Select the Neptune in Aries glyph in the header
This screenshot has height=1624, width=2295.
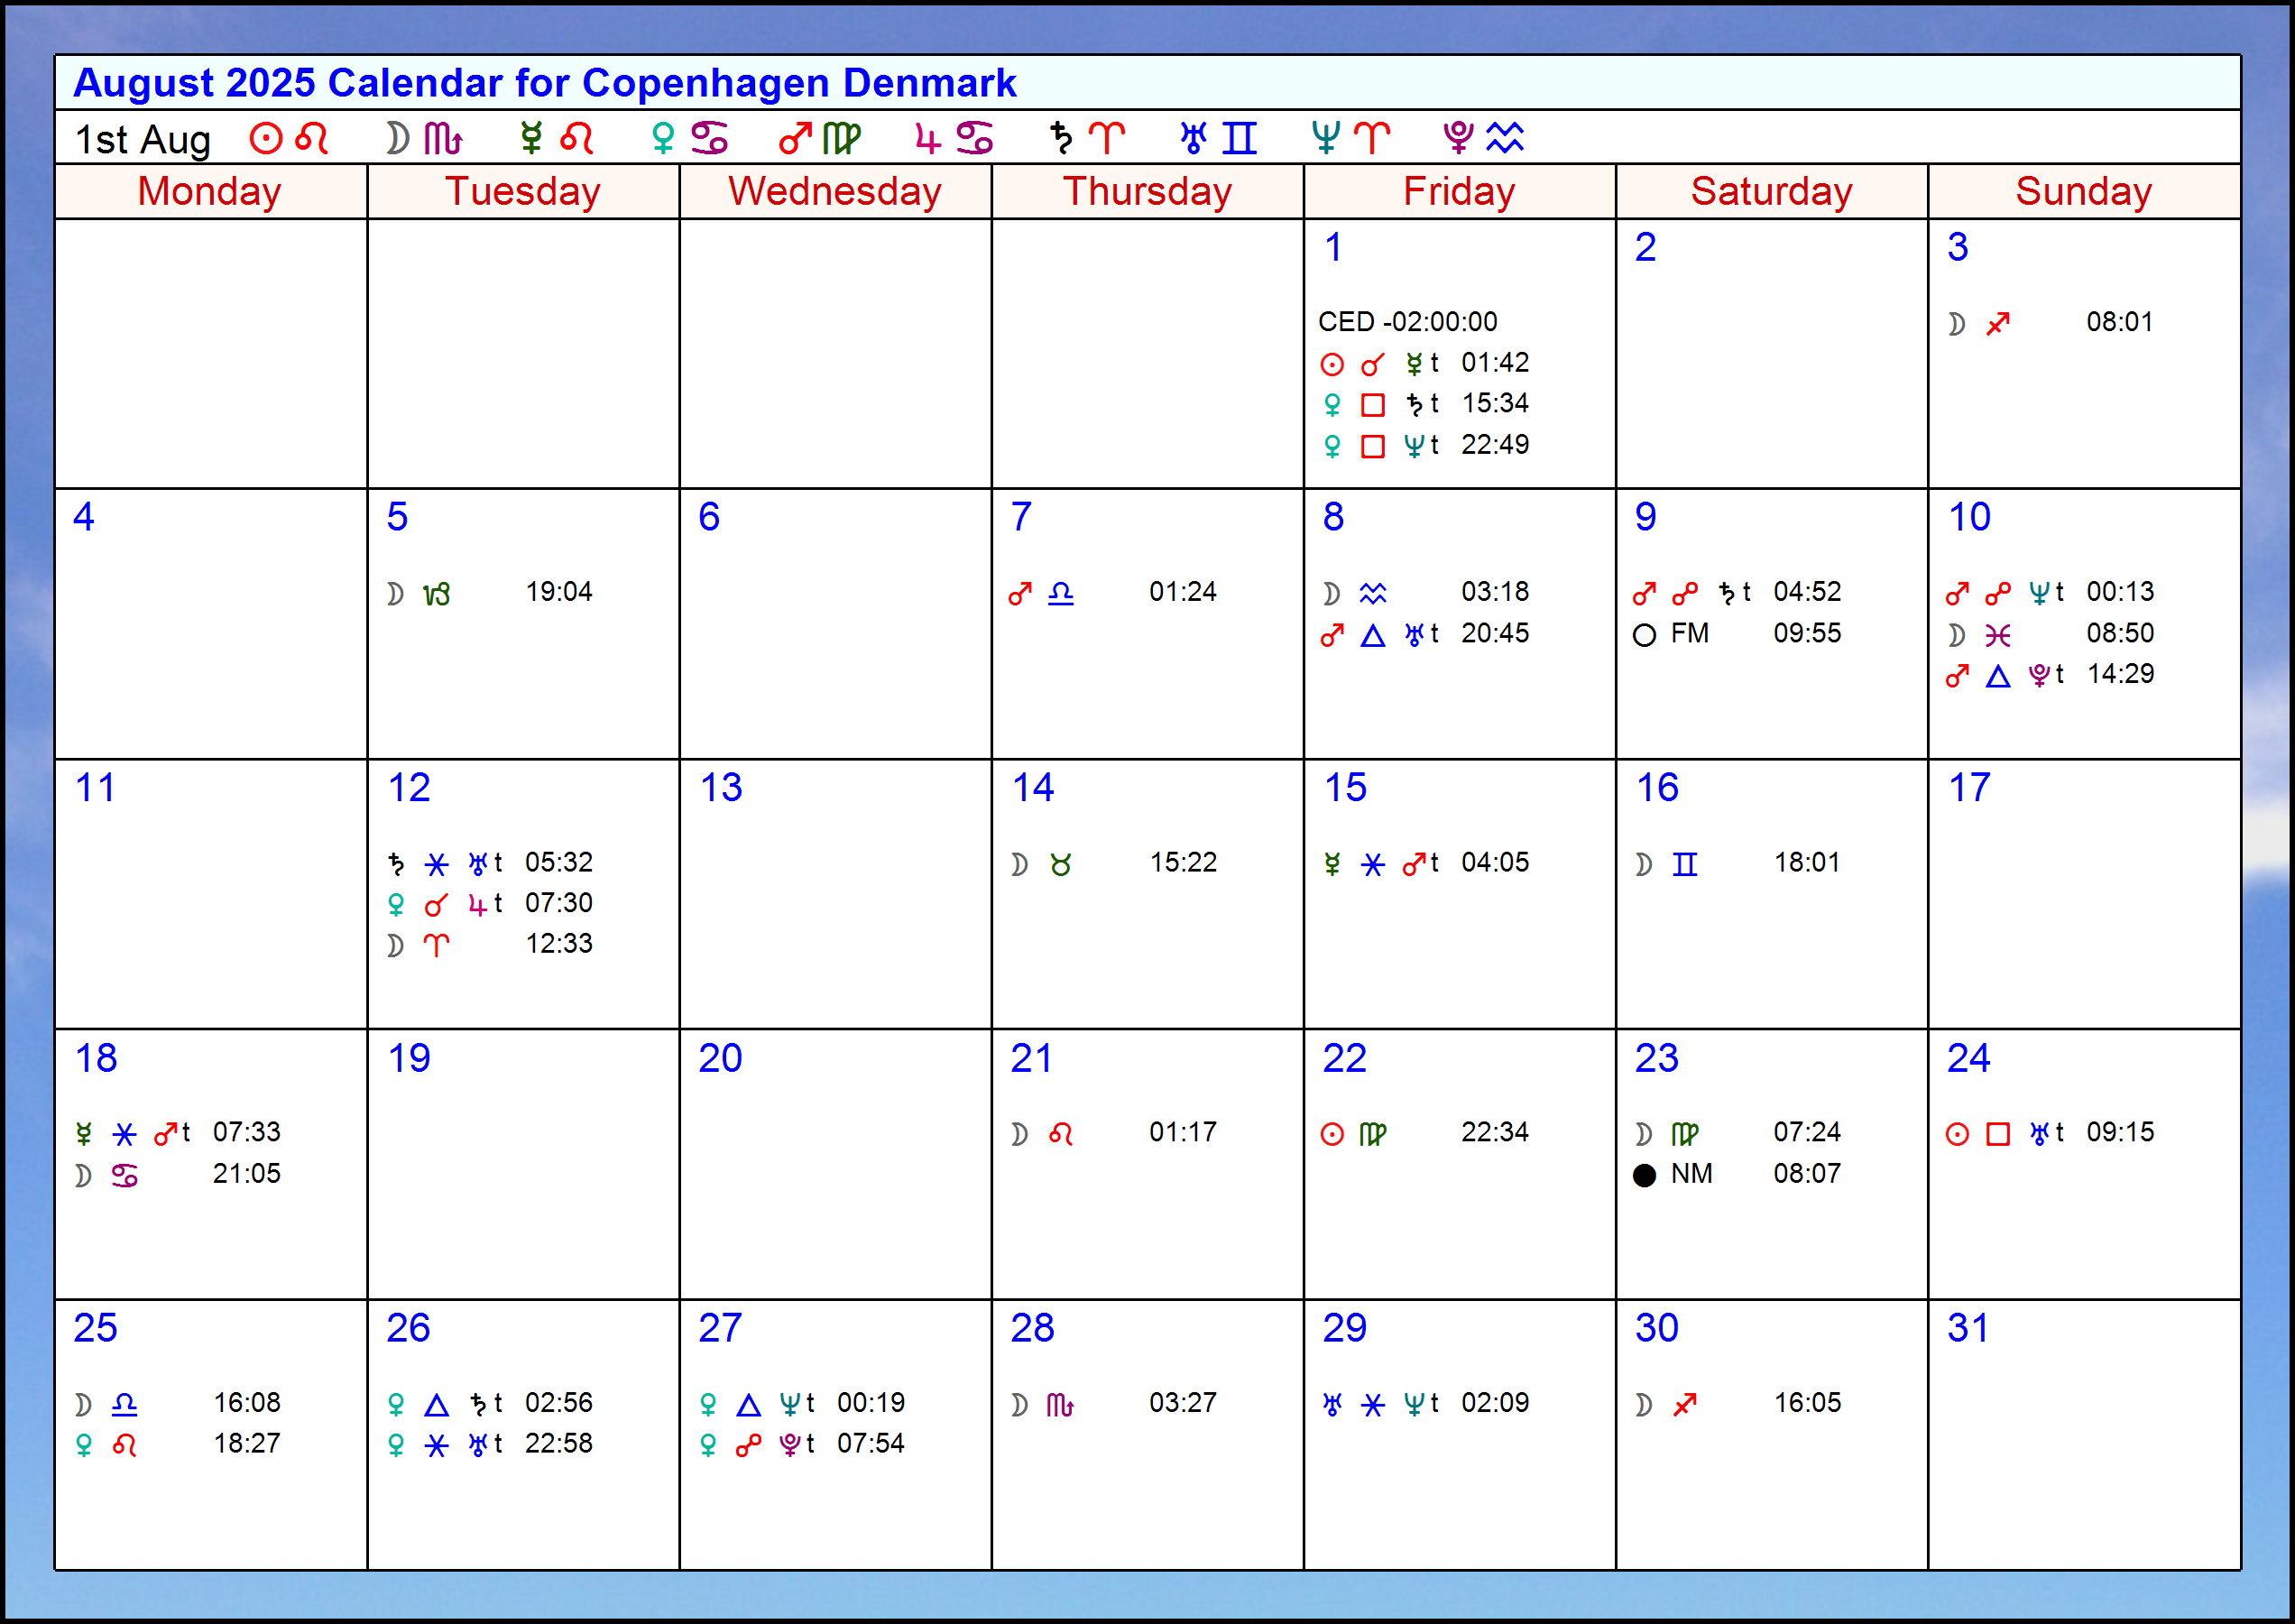1348,138
